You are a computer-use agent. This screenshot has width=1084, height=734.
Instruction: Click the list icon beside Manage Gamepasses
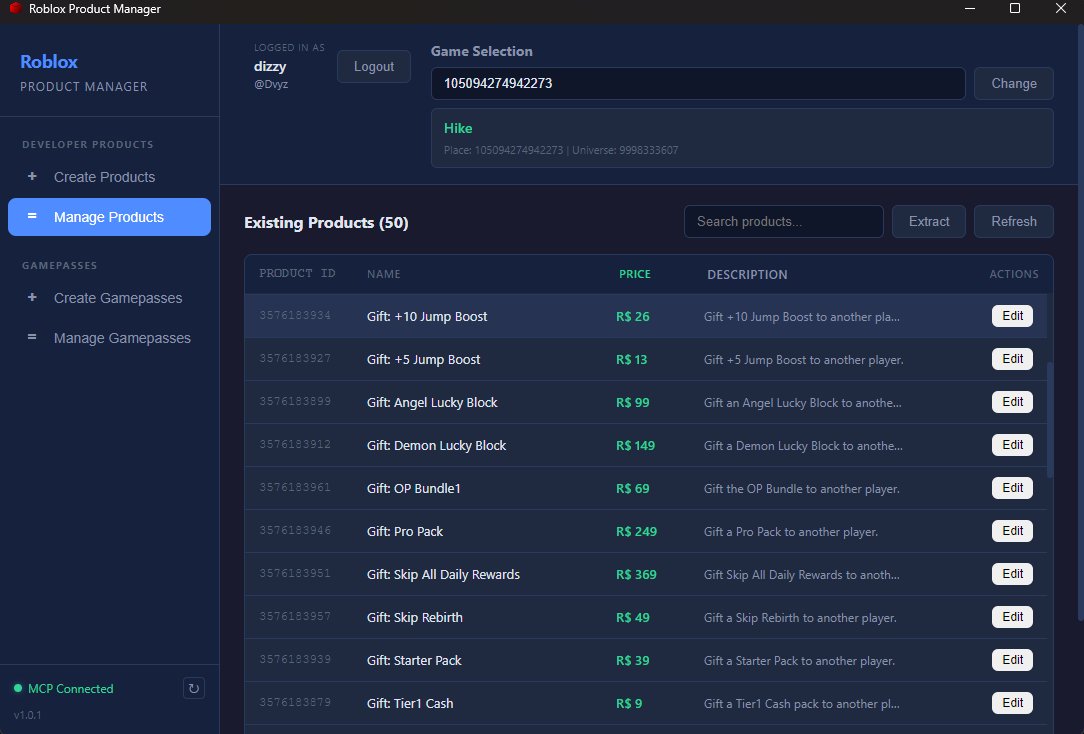pyautogui.click(x=32, y=337)
